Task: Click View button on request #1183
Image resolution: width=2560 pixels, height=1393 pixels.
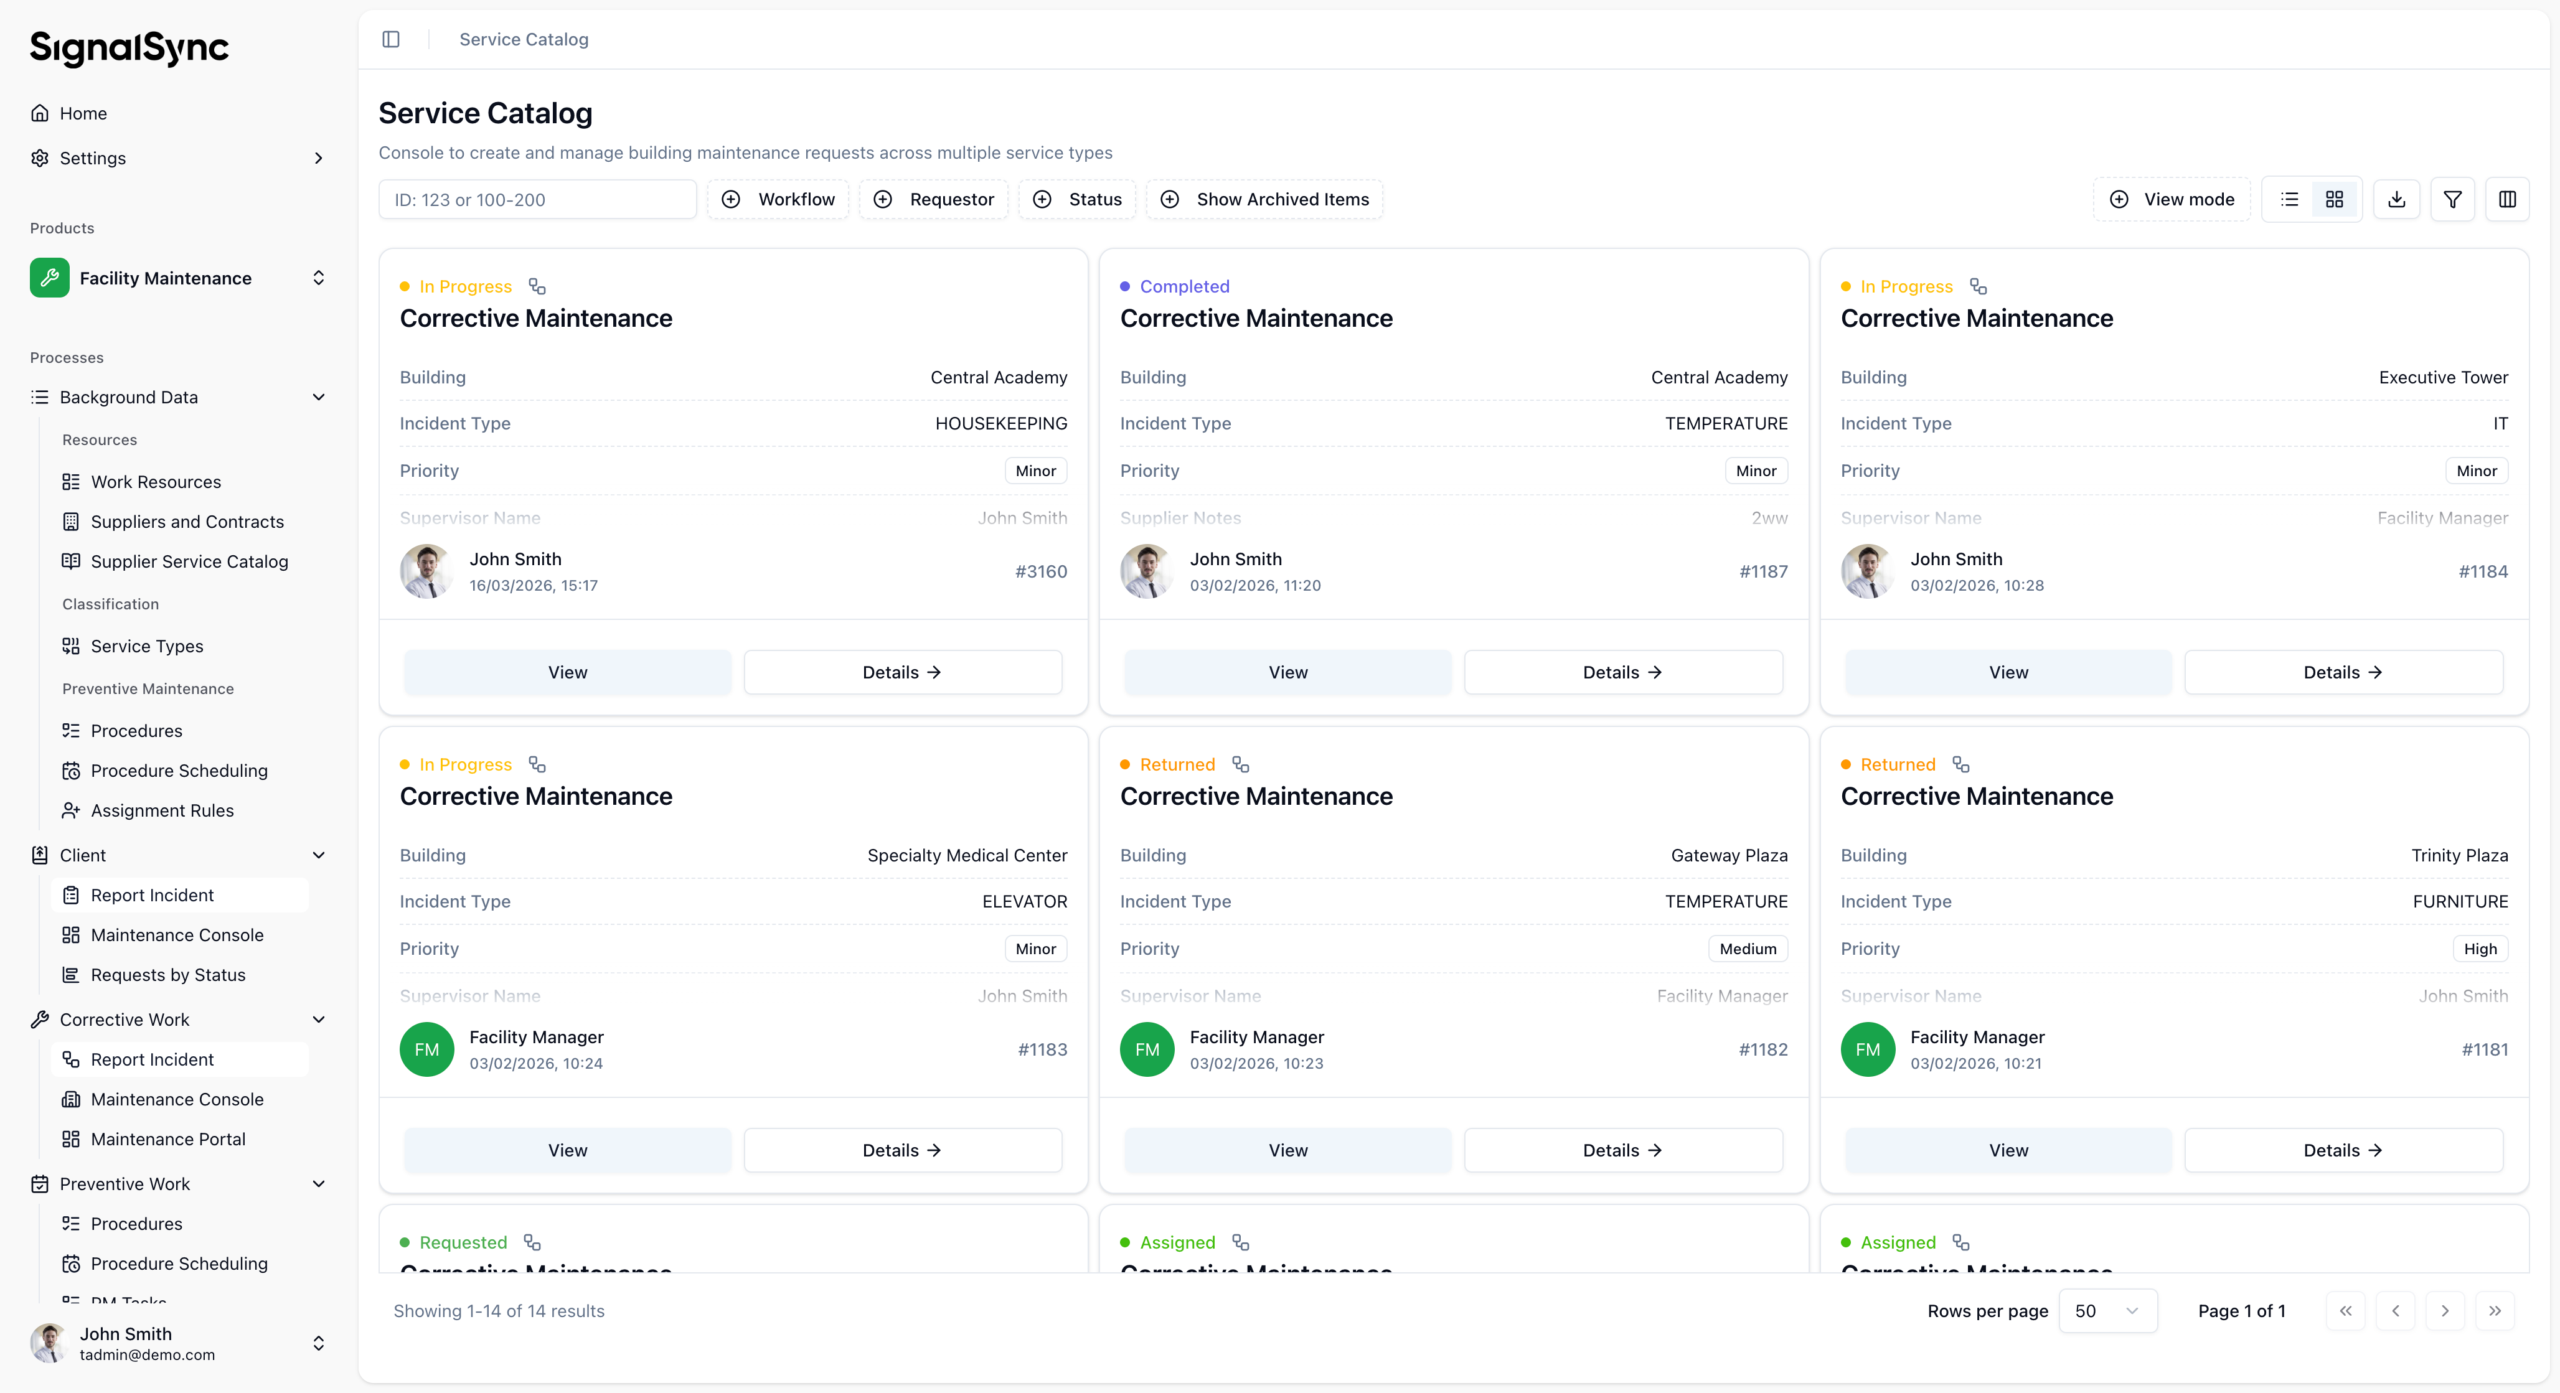Action: pos(567,1151)
